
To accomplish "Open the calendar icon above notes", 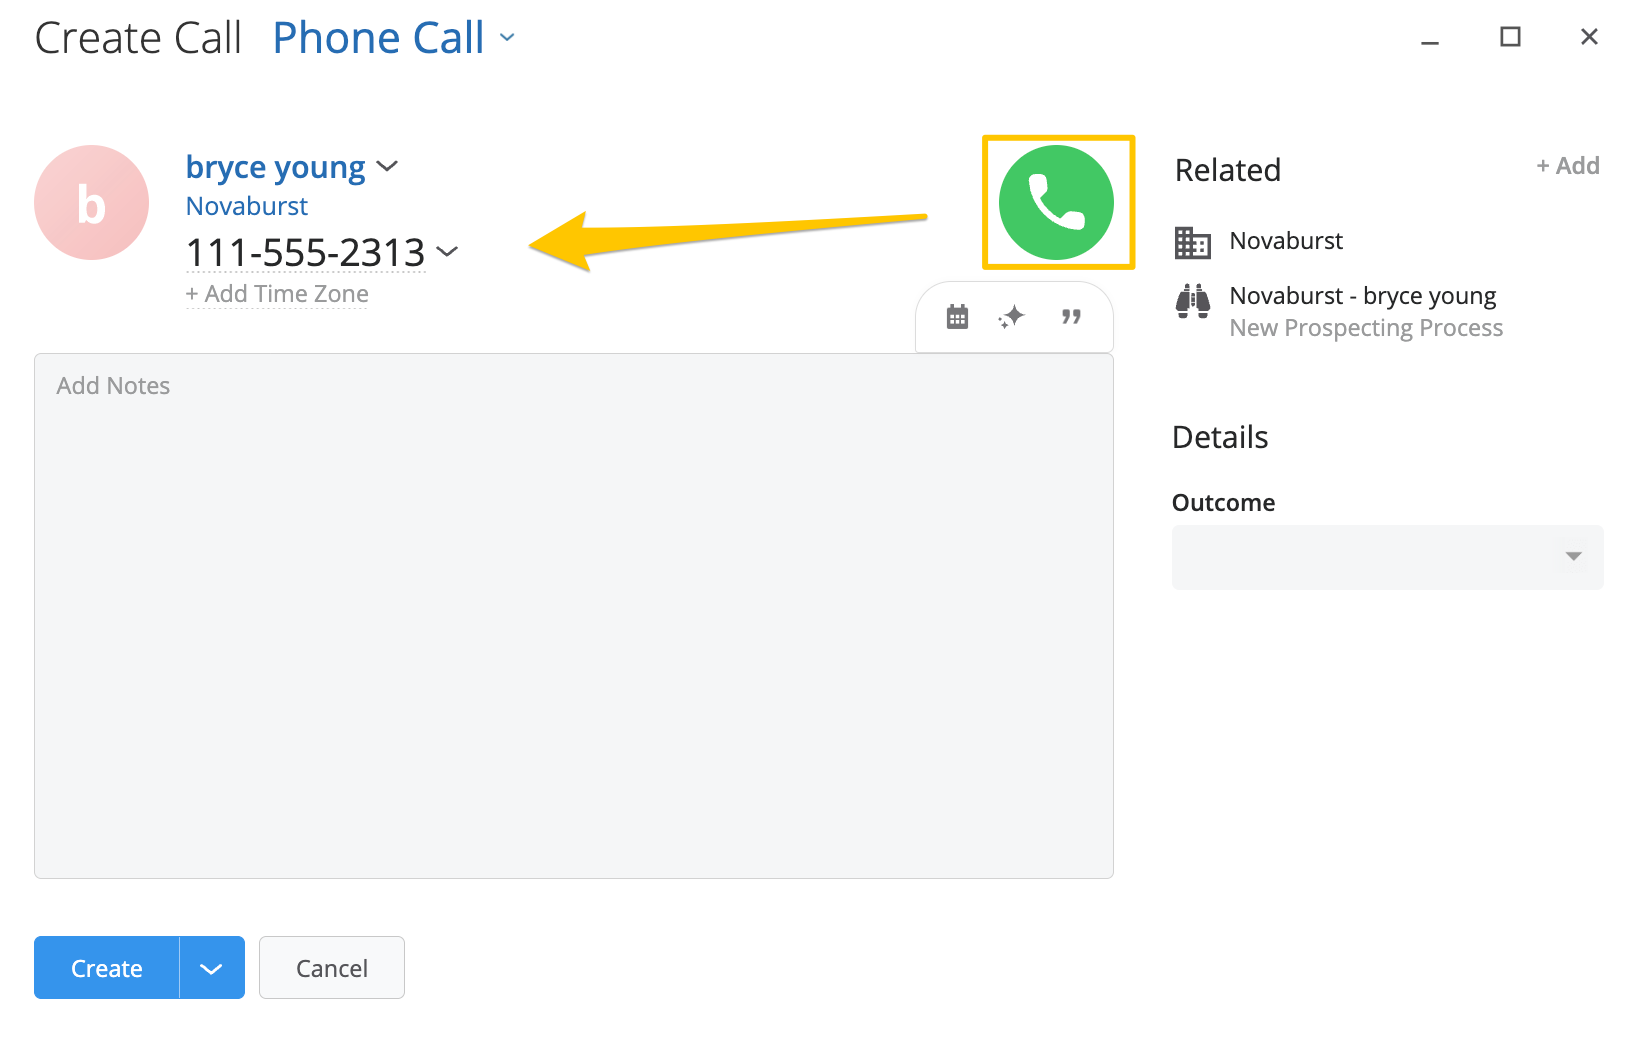I will pyautogui.click(x=957, y=317).
